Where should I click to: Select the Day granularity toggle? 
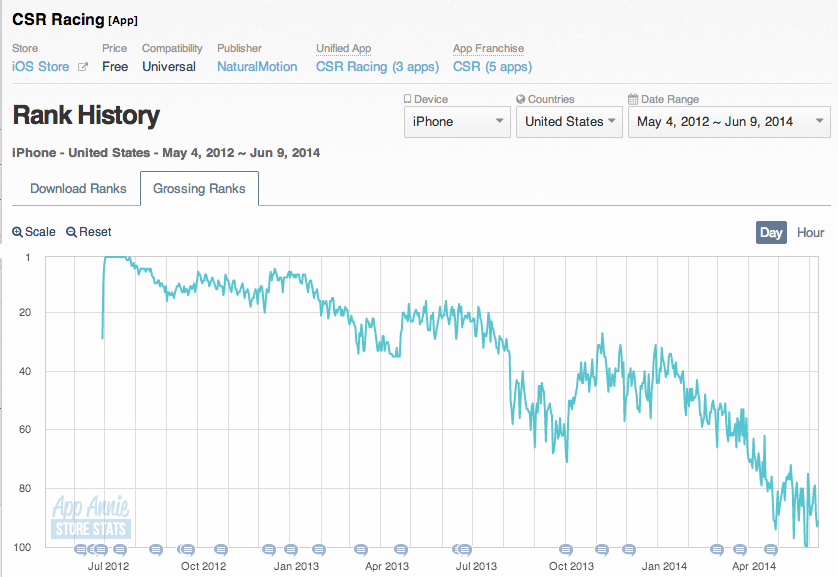tap(771, 232)
